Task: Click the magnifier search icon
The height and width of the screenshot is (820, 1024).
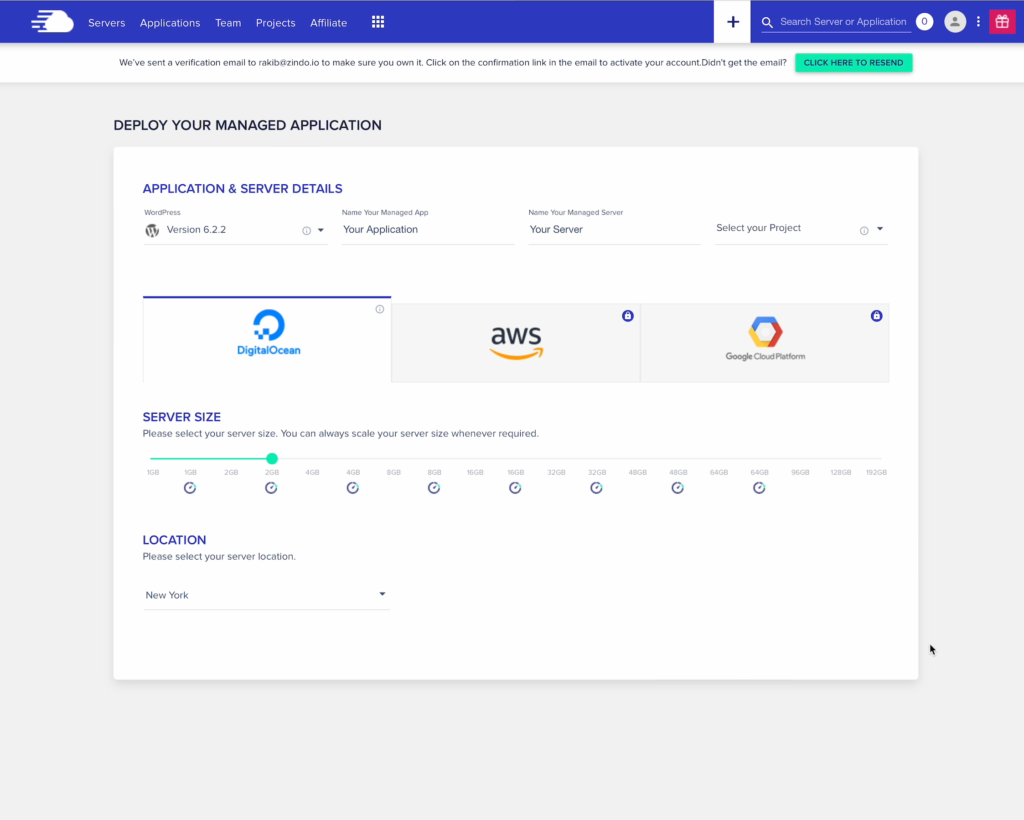Action: [x=767, y=22]
